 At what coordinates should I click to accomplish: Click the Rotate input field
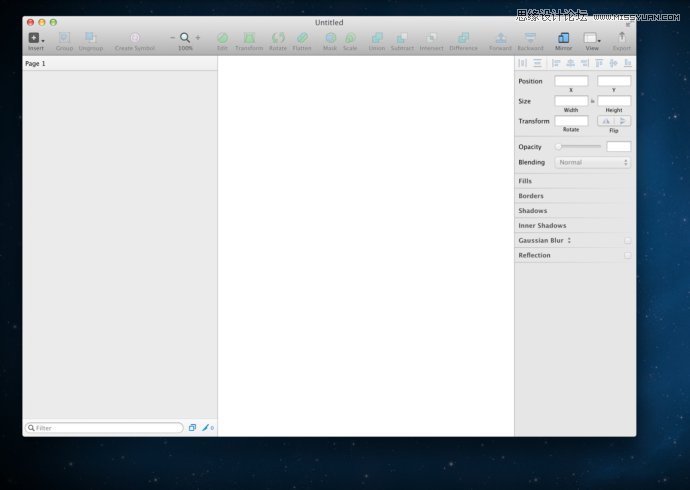(x=571, y=121)
